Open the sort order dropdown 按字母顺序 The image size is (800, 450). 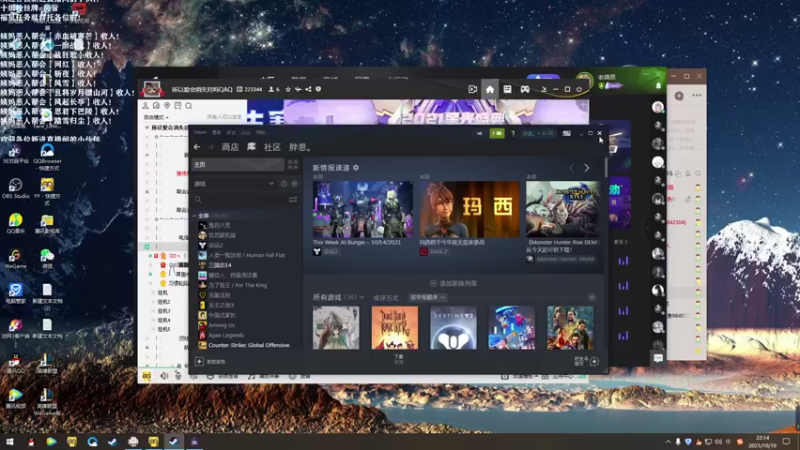click(428, 297)
